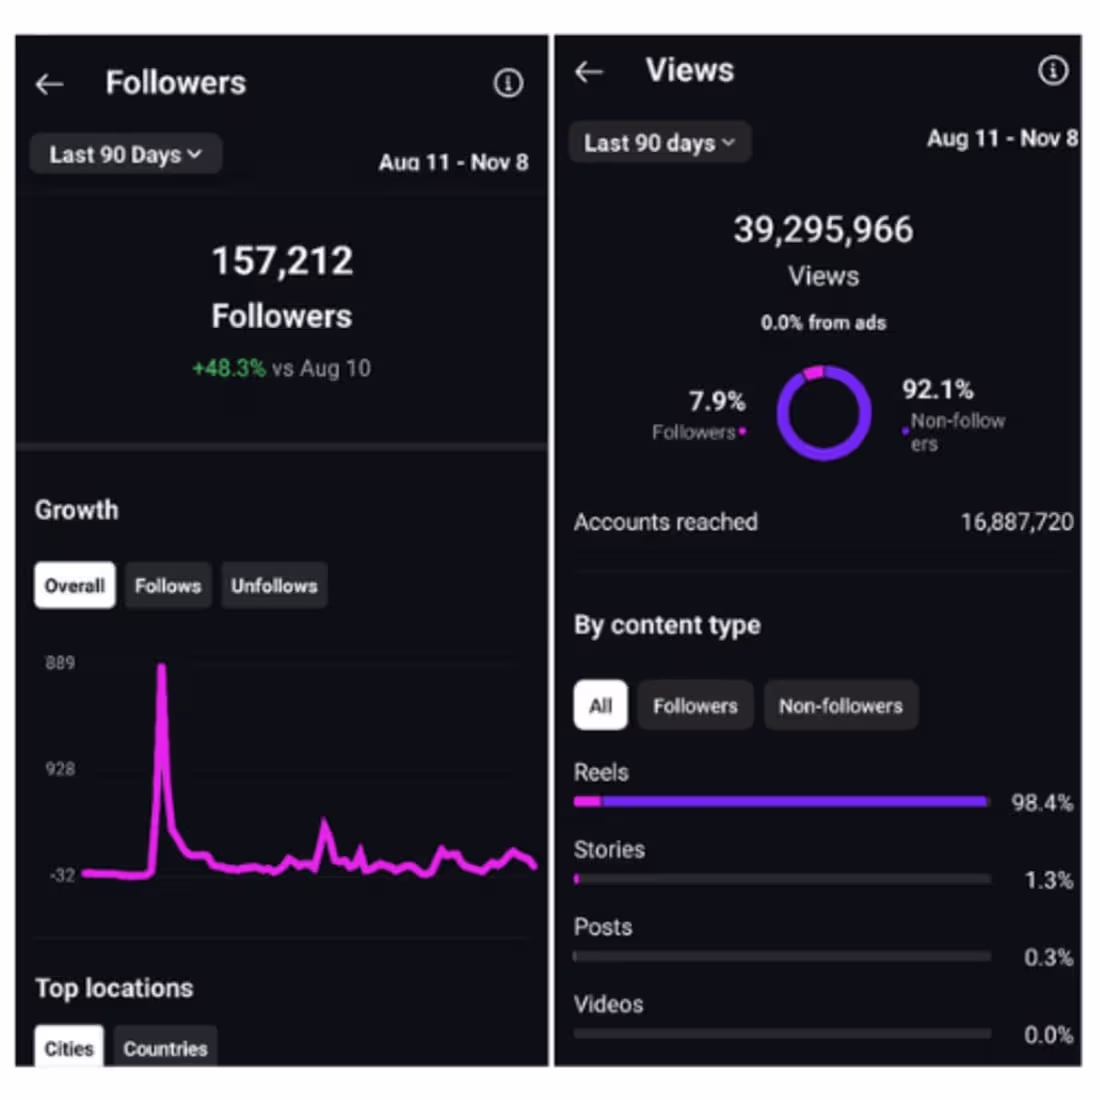1100x1100 pixels.
Task: Click the Stories percentage bar
Action: (x=780, y=879)
